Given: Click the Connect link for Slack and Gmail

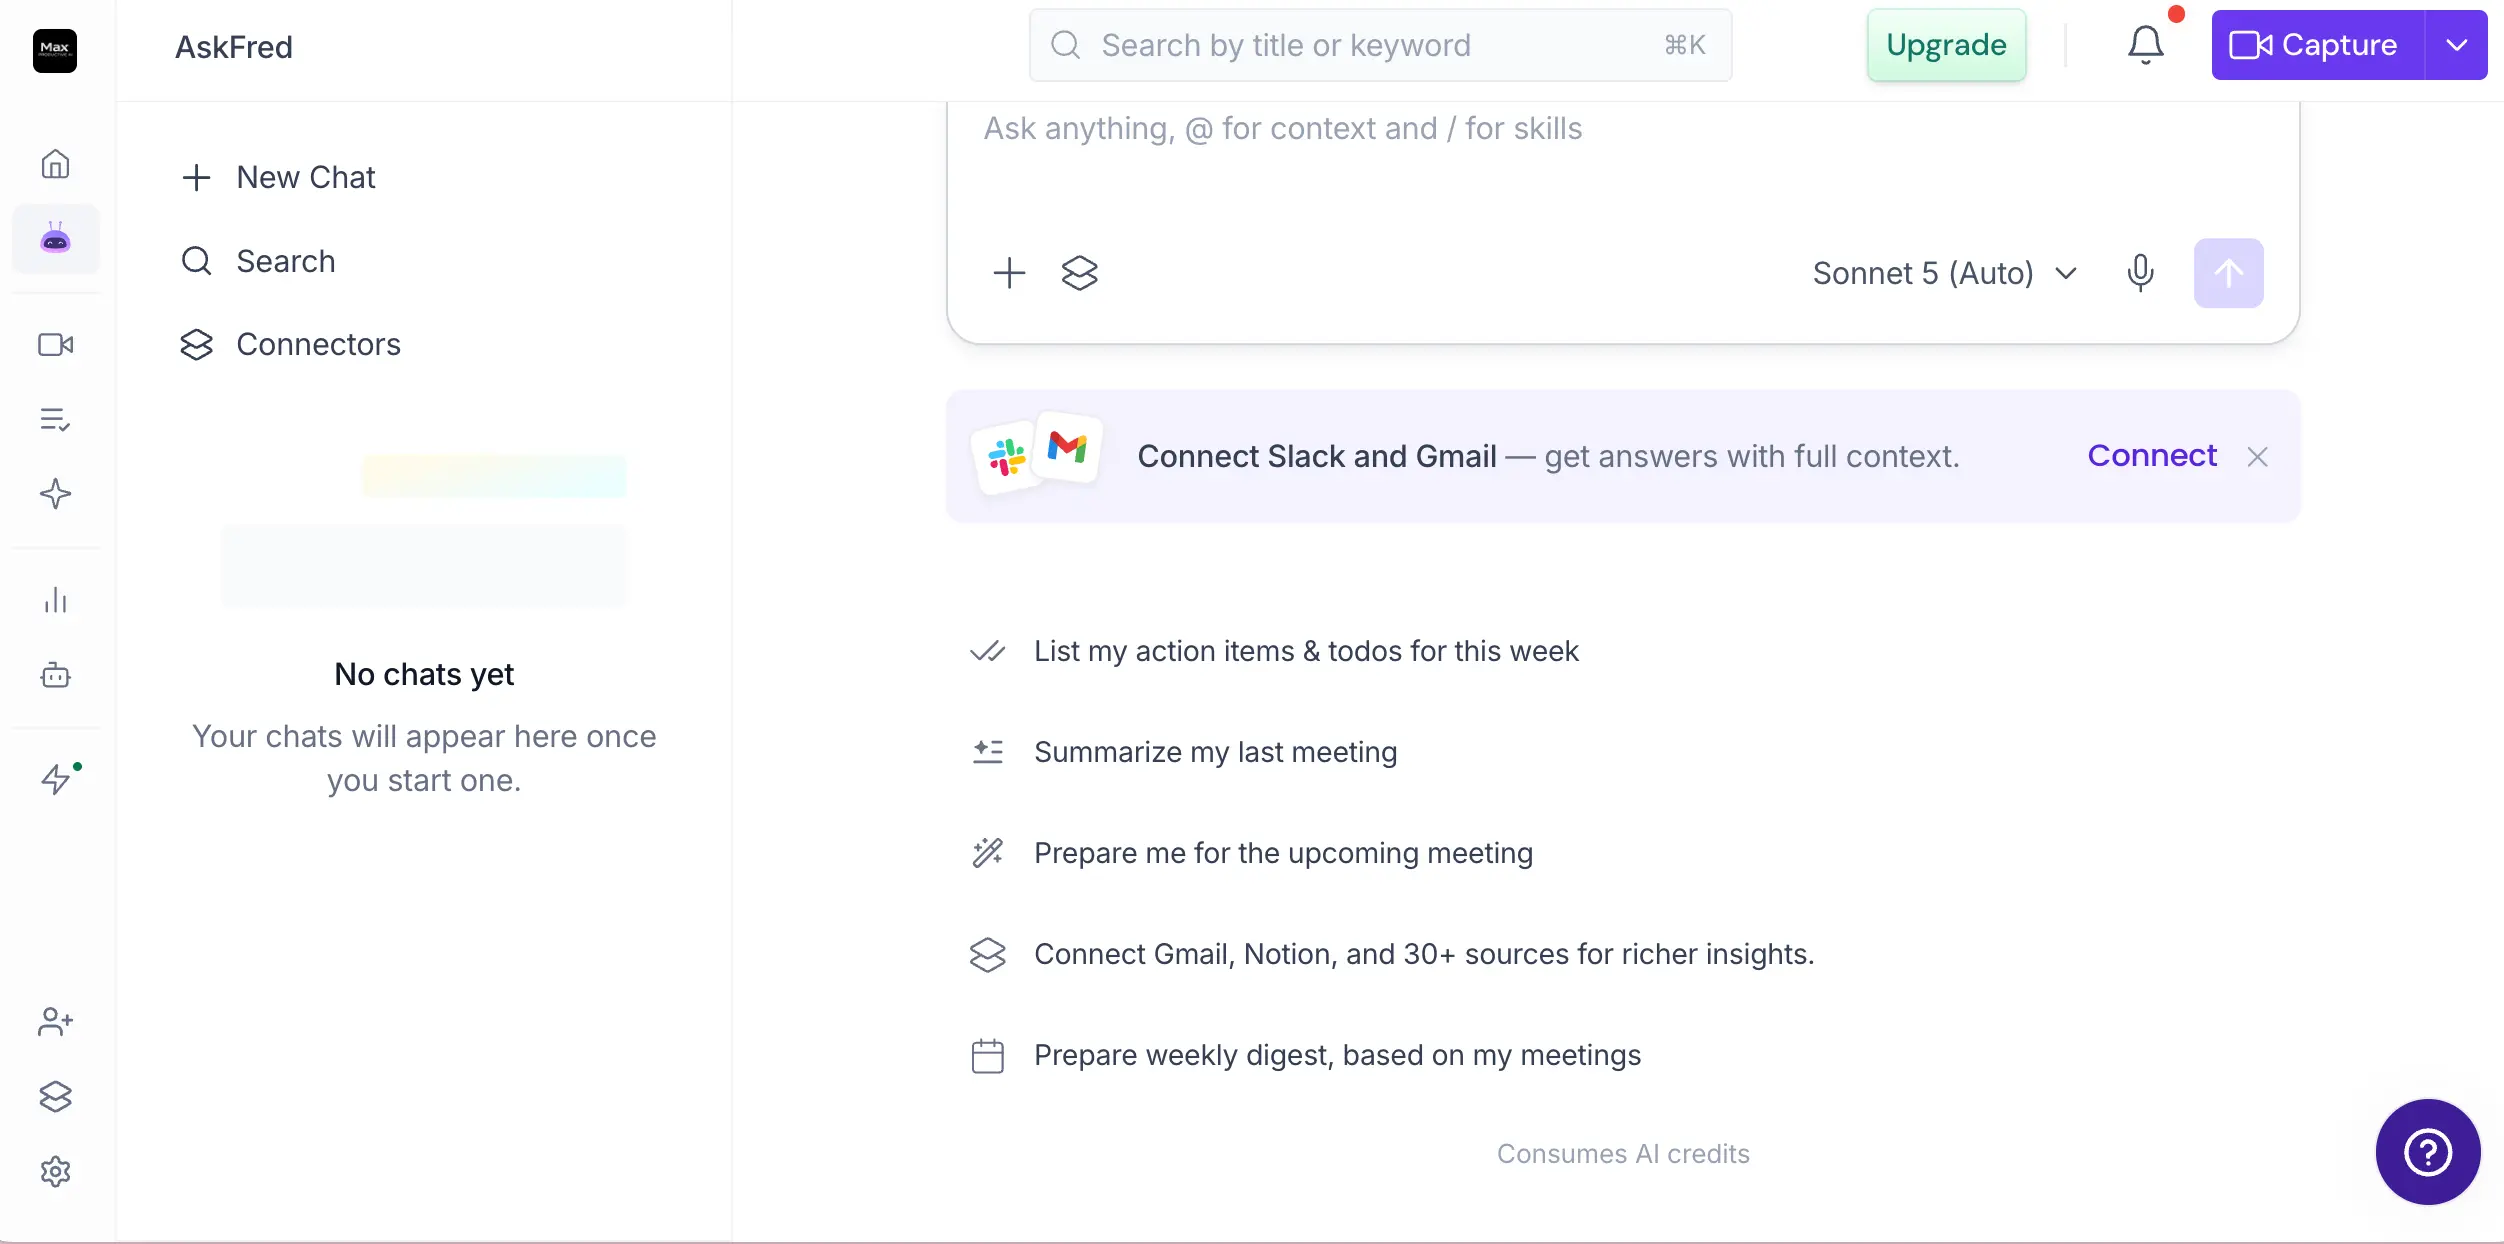Looking at the screenshot, I should [x=2152, y=456].
